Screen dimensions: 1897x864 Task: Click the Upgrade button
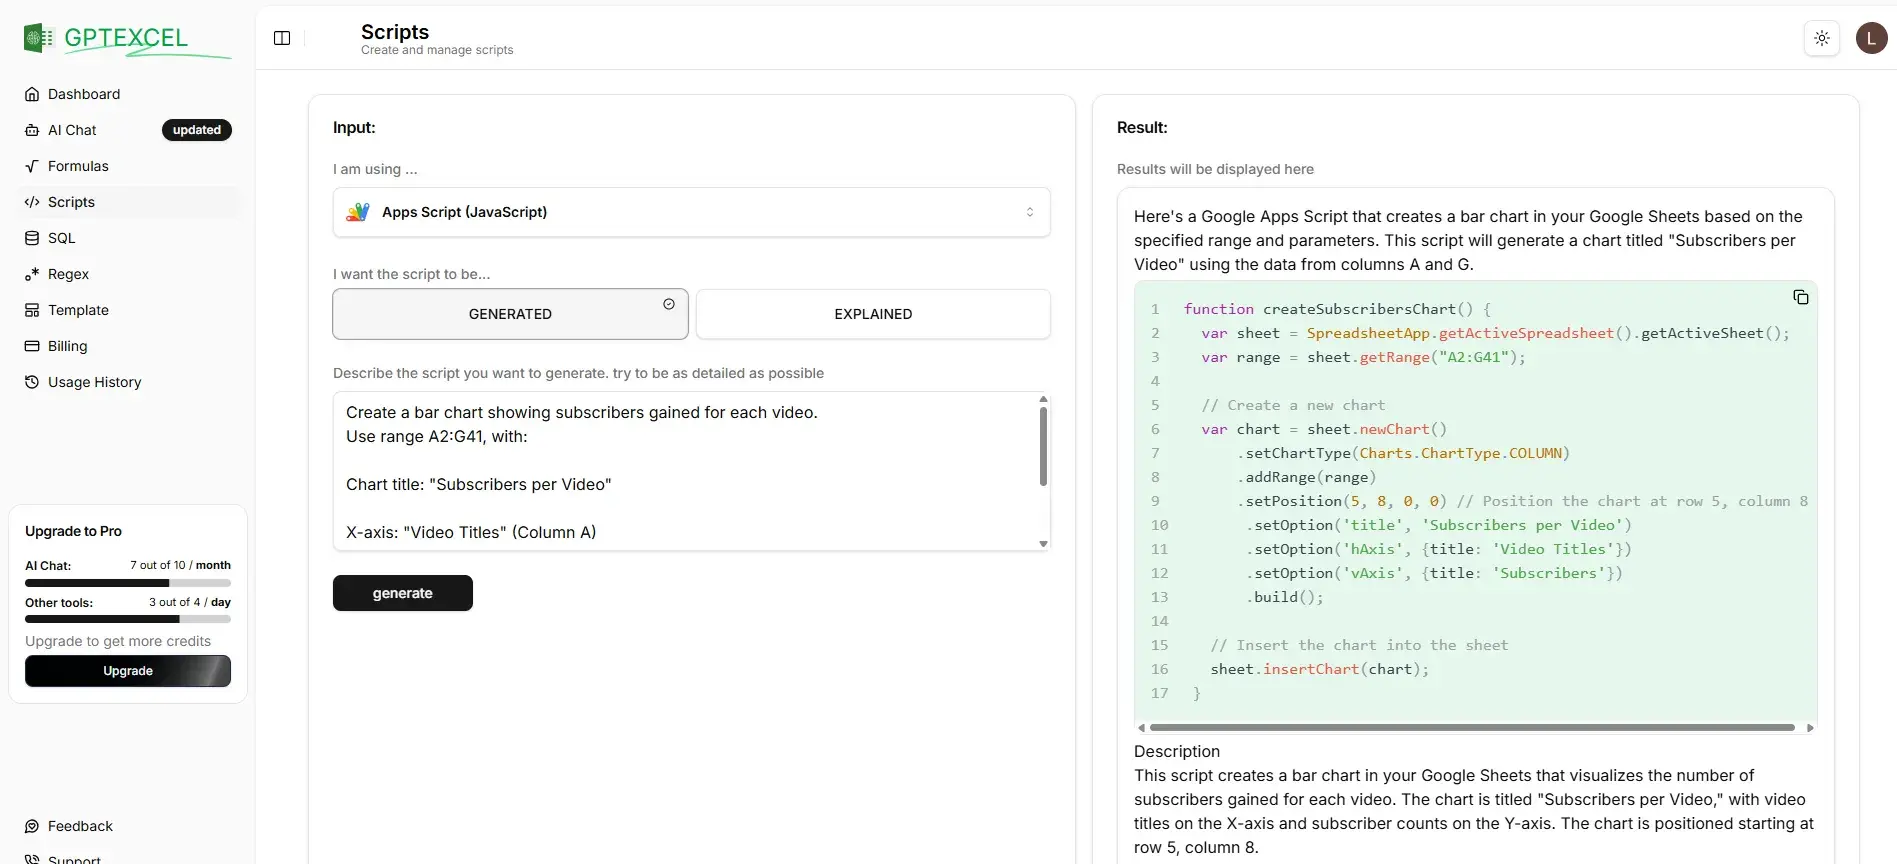tap(128, 671)
